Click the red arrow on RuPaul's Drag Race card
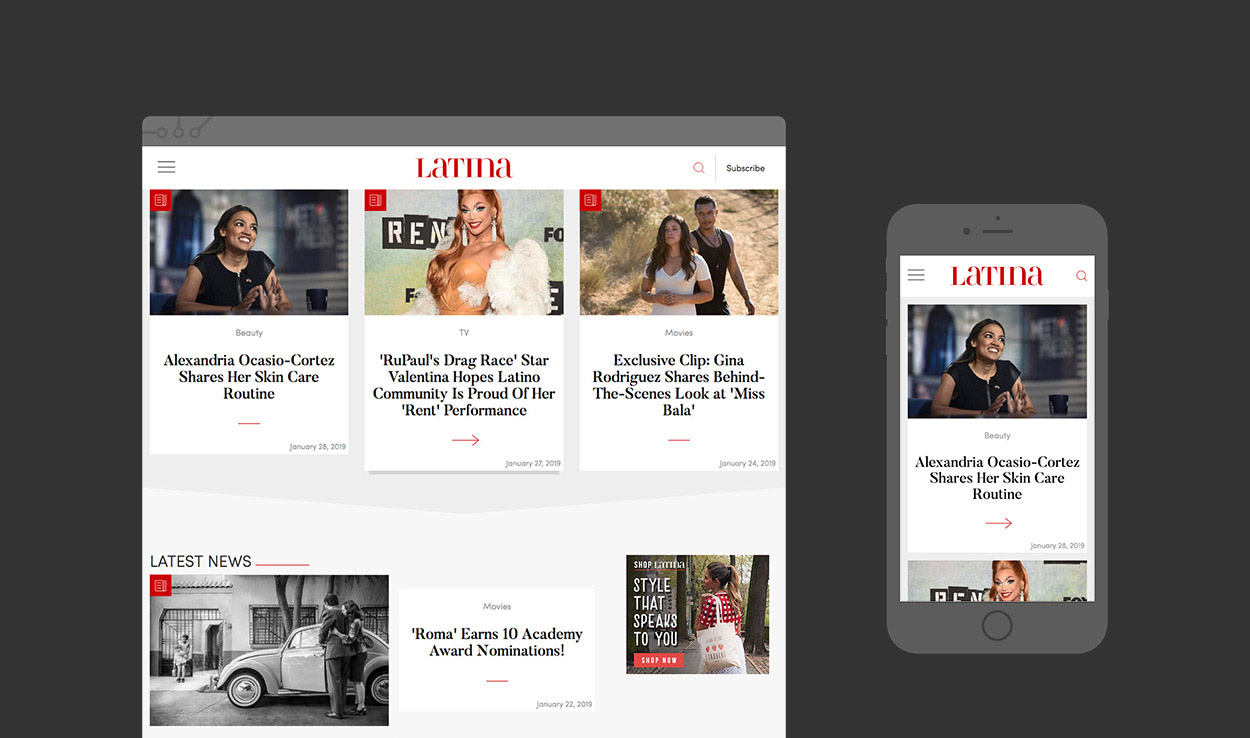Viewport: 1250px width, 738px height. pyautogui.click(x=465, y=440)
